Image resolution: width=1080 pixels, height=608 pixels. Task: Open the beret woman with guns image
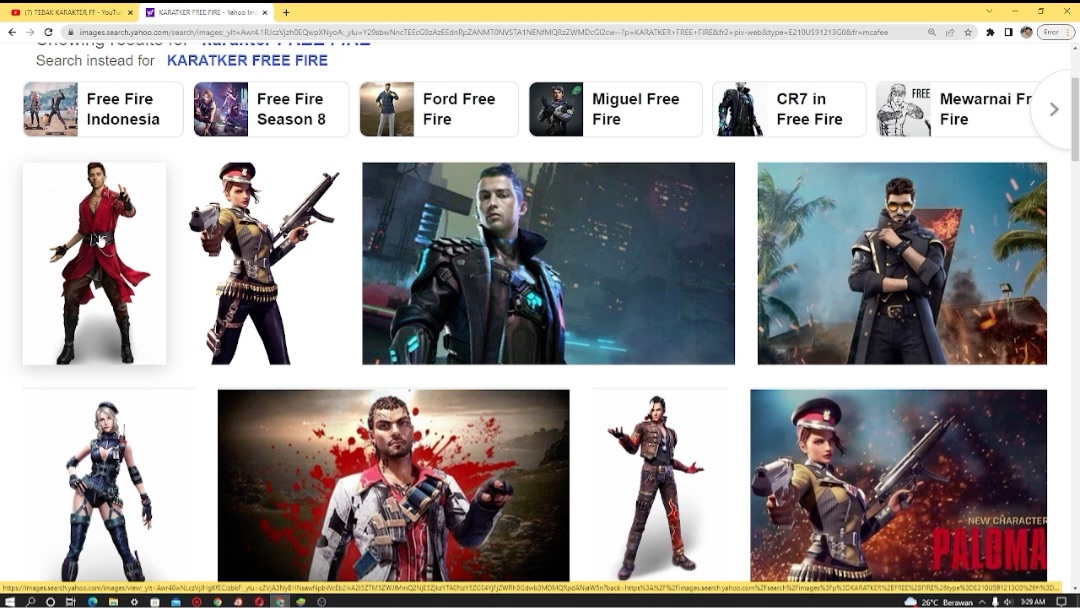(264, 263)
